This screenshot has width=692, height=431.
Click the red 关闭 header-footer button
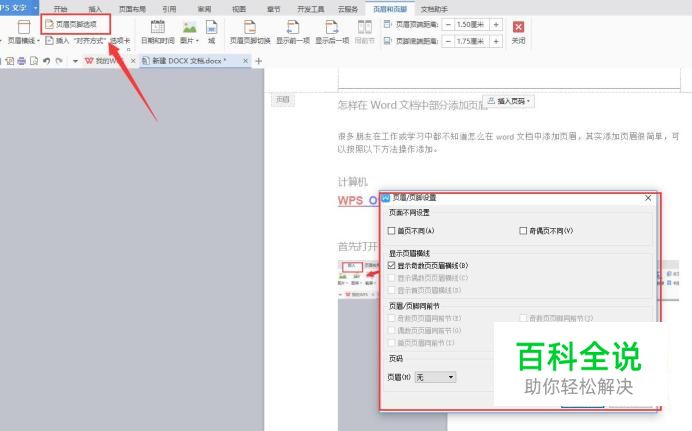pos(518,27)
